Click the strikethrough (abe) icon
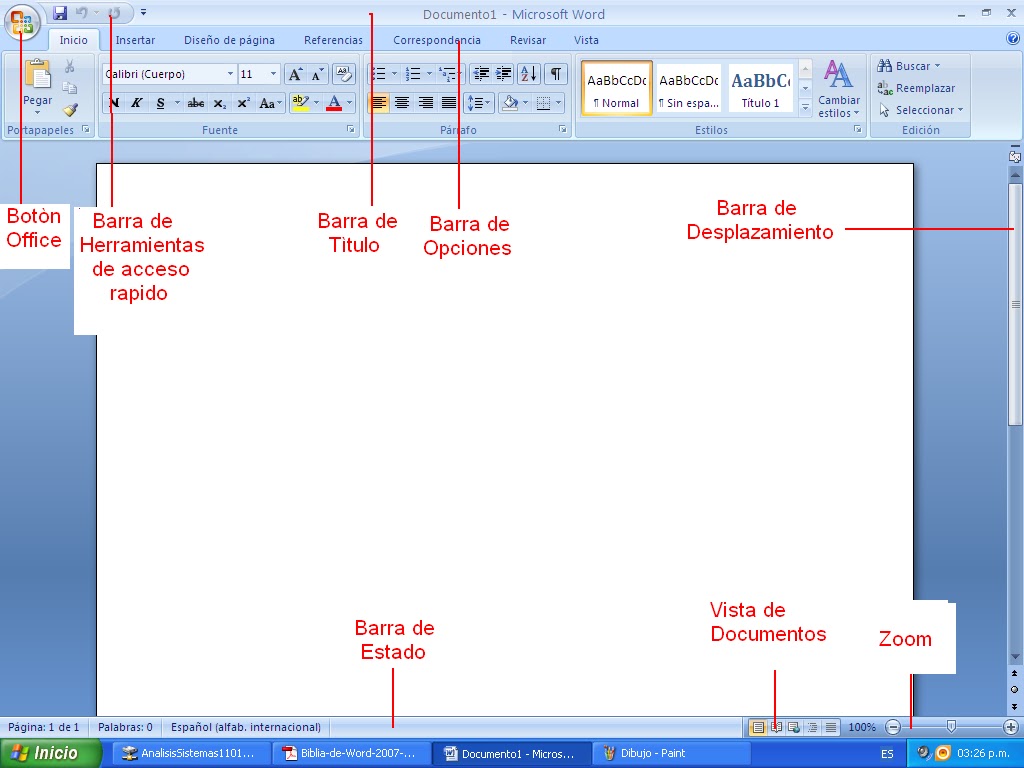Image resolution: width=1024 pixels, height=768 pixels. tap(196, 103)
